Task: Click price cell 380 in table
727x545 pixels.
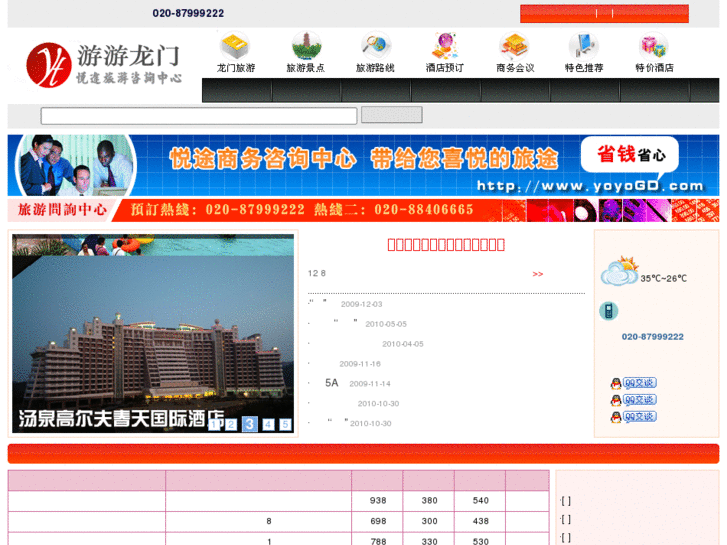Action: [x=429, y=501]
